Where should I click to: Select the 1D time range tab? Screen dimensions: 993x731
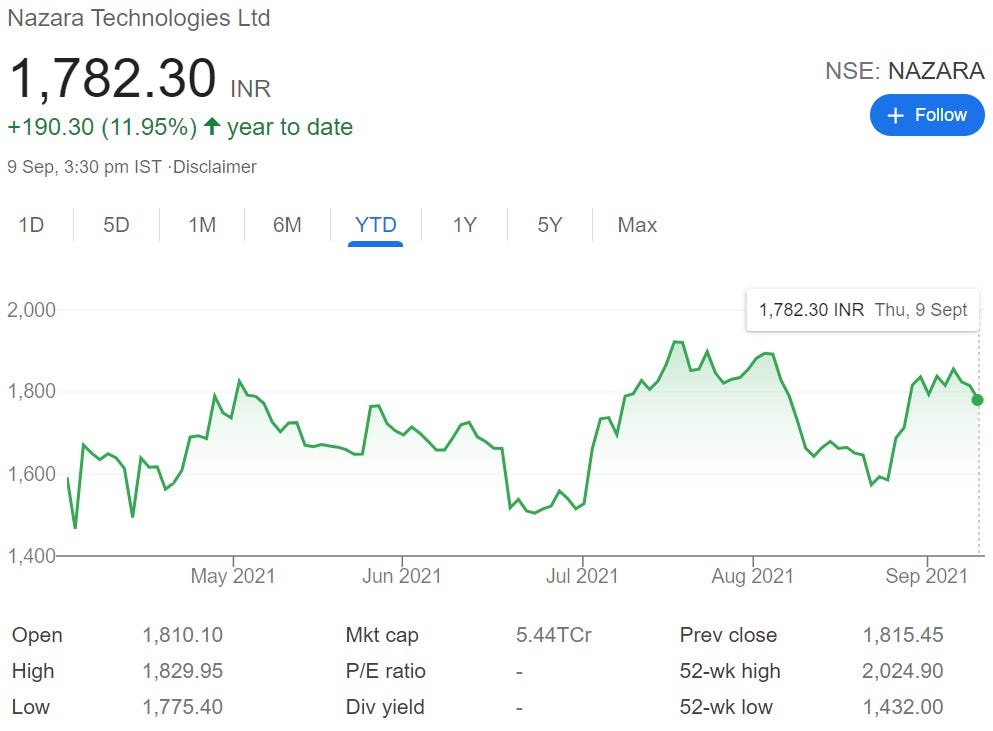pyautogui.click(x=31, y=225)
